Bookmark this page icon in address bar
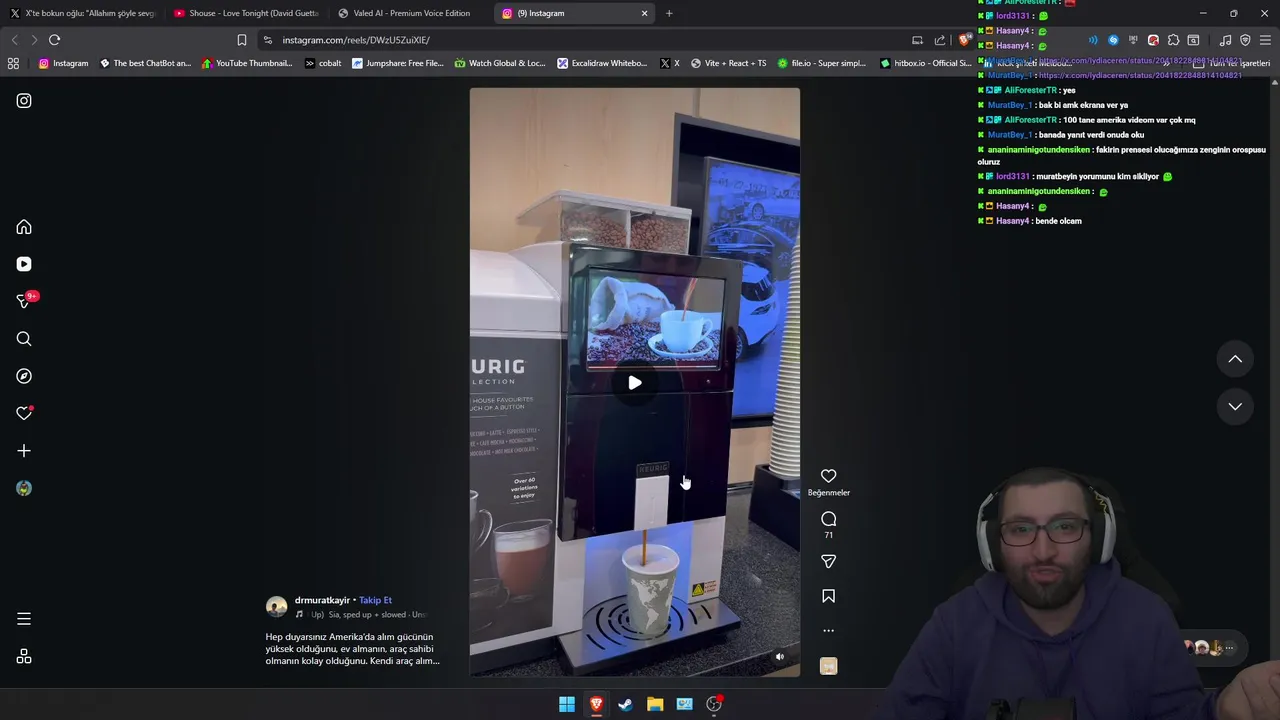Image resolution: width=1280 pixels, height=720 pixels. pos(241,40)
